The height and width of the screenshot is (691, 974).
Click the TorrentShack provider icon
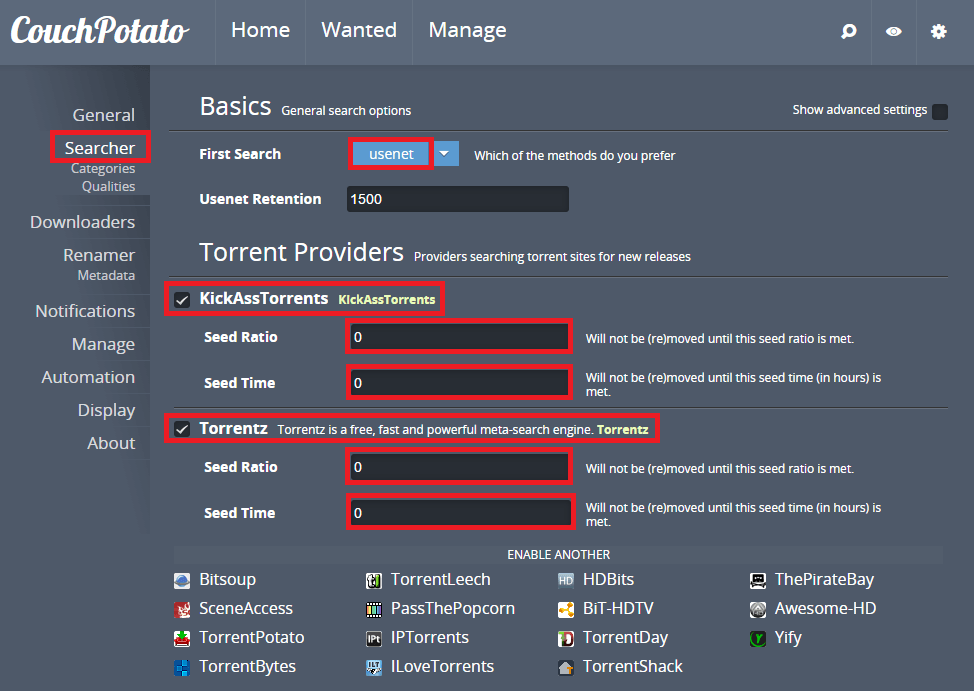(x=566, y=667)
